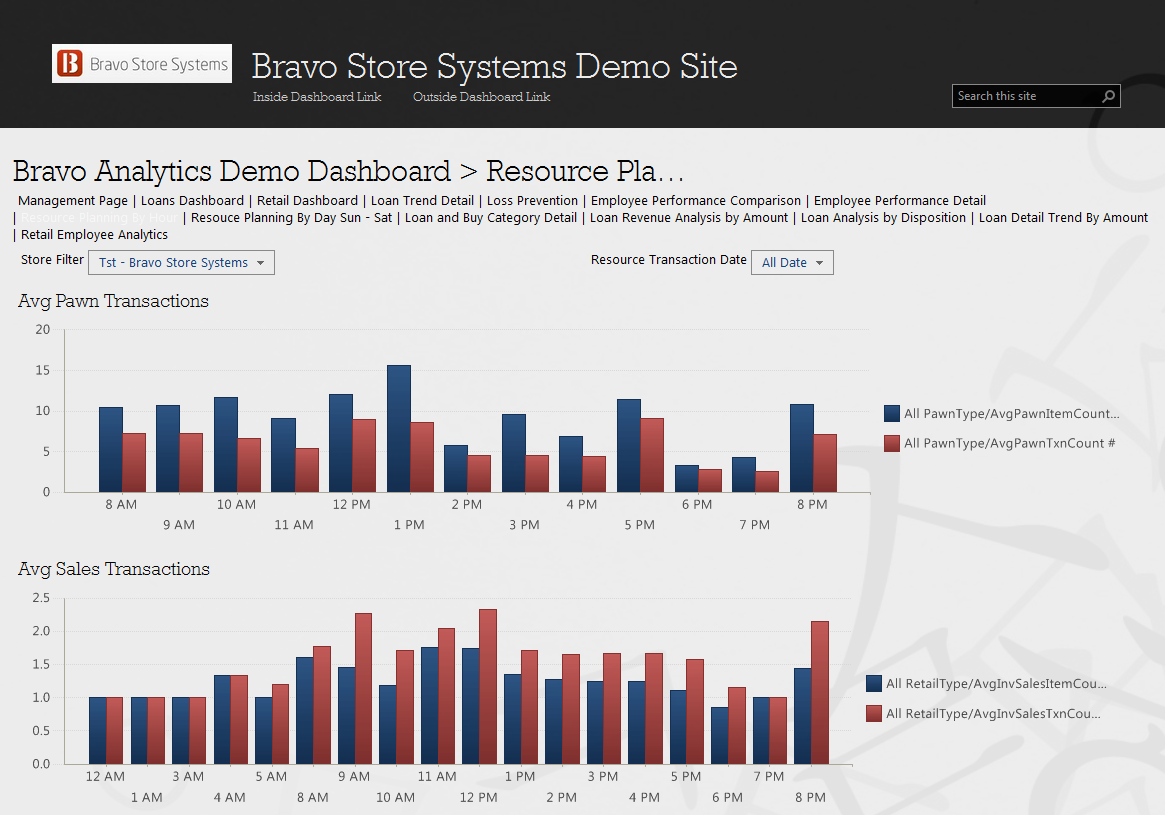Open Loan Analysis by Disposition
This screenshot has width=1165, height=815.
click(883, 218)
